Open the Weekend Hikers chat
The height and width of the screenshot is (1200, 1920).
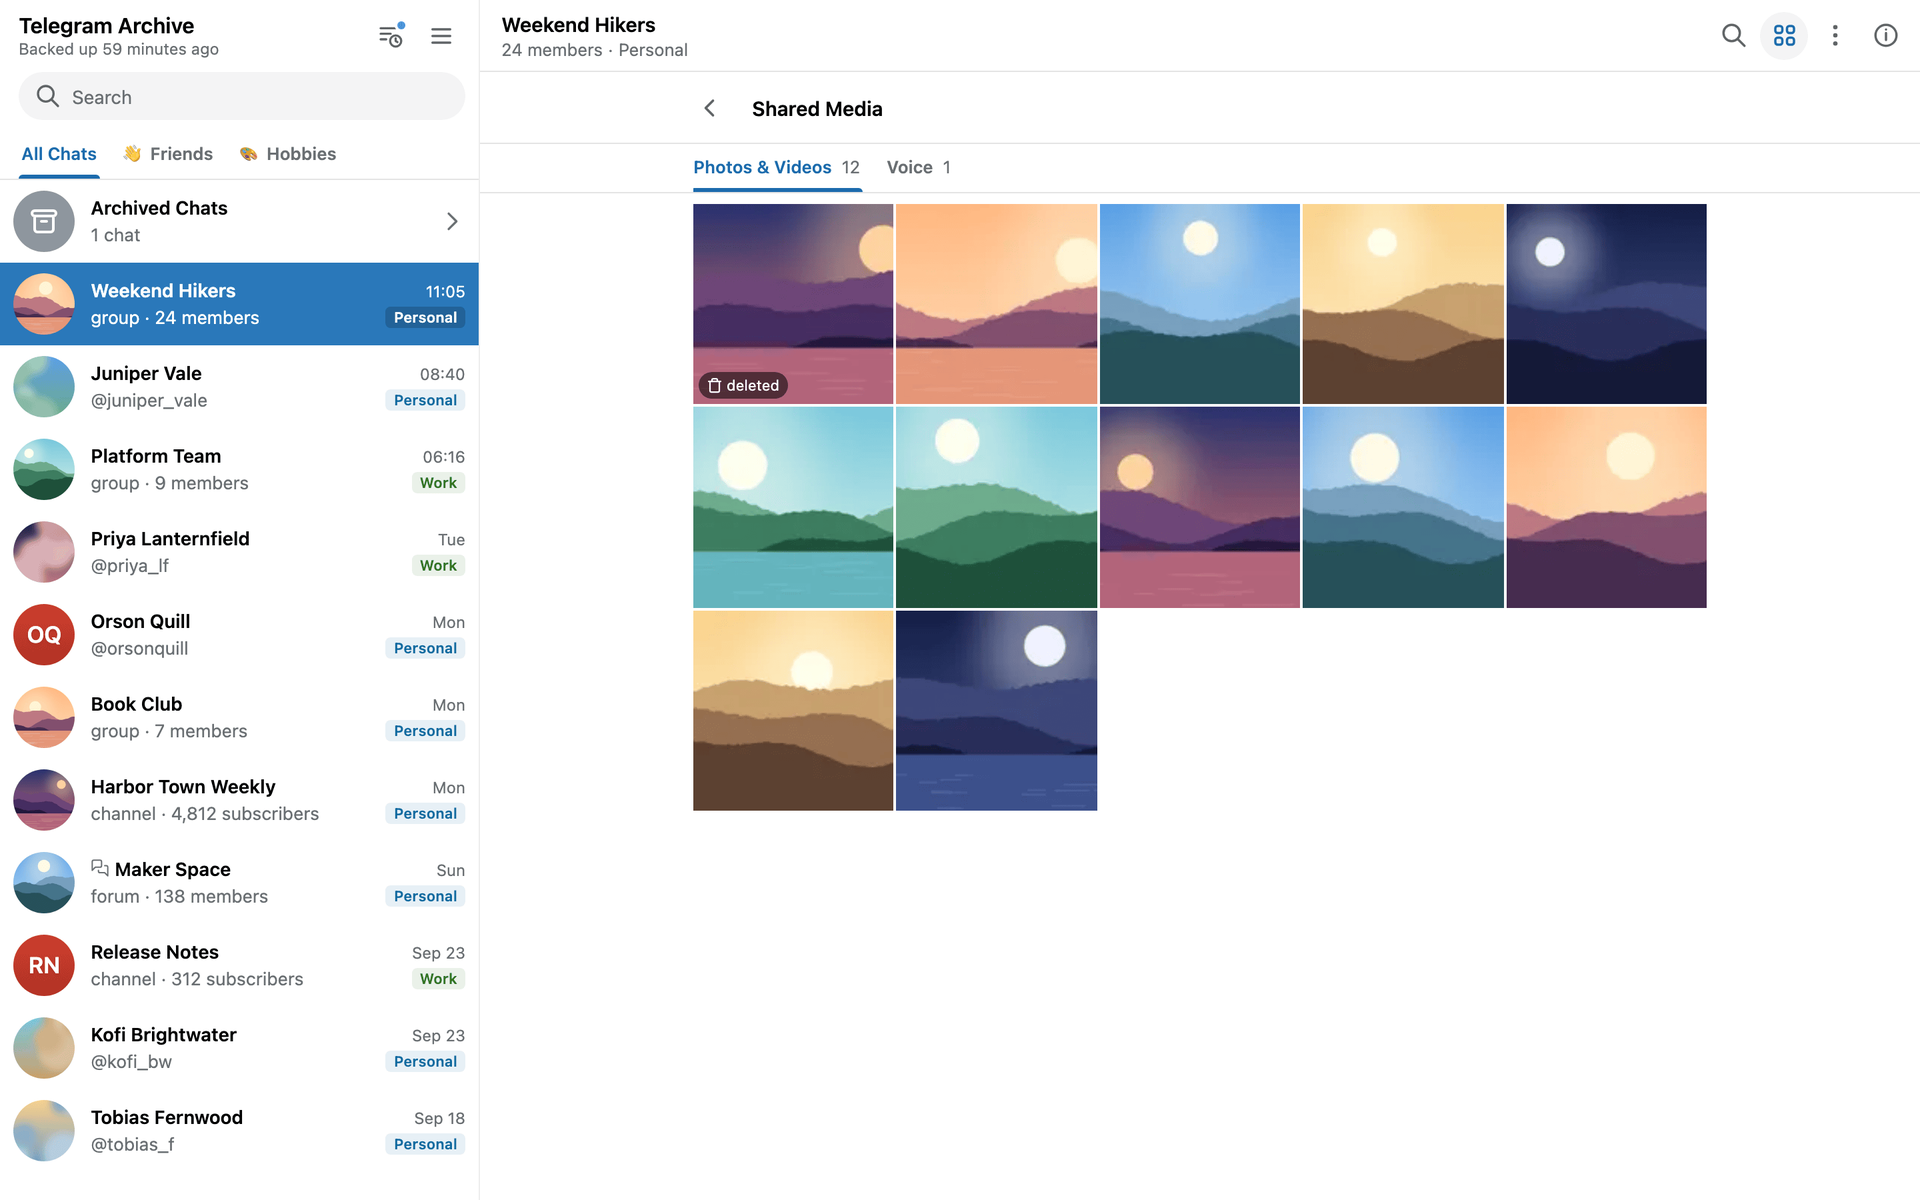(239, 304)
